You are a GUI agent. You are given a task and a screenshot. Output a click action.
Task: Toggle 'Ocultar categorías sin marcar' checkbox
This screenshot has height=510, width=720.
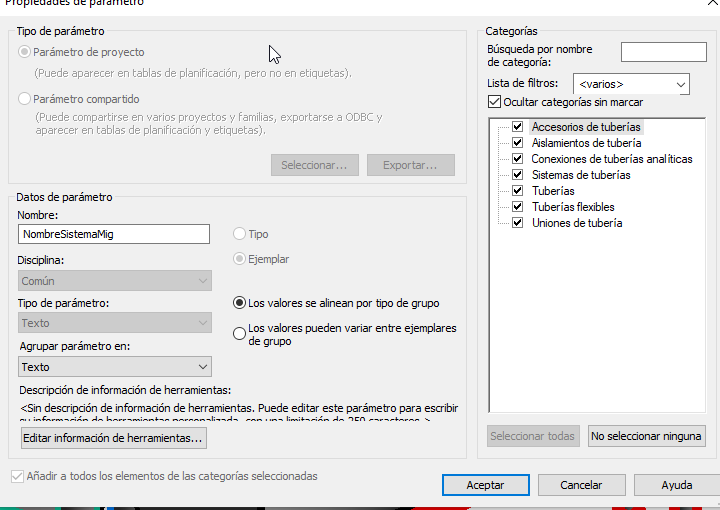click(x=495, y=102)
